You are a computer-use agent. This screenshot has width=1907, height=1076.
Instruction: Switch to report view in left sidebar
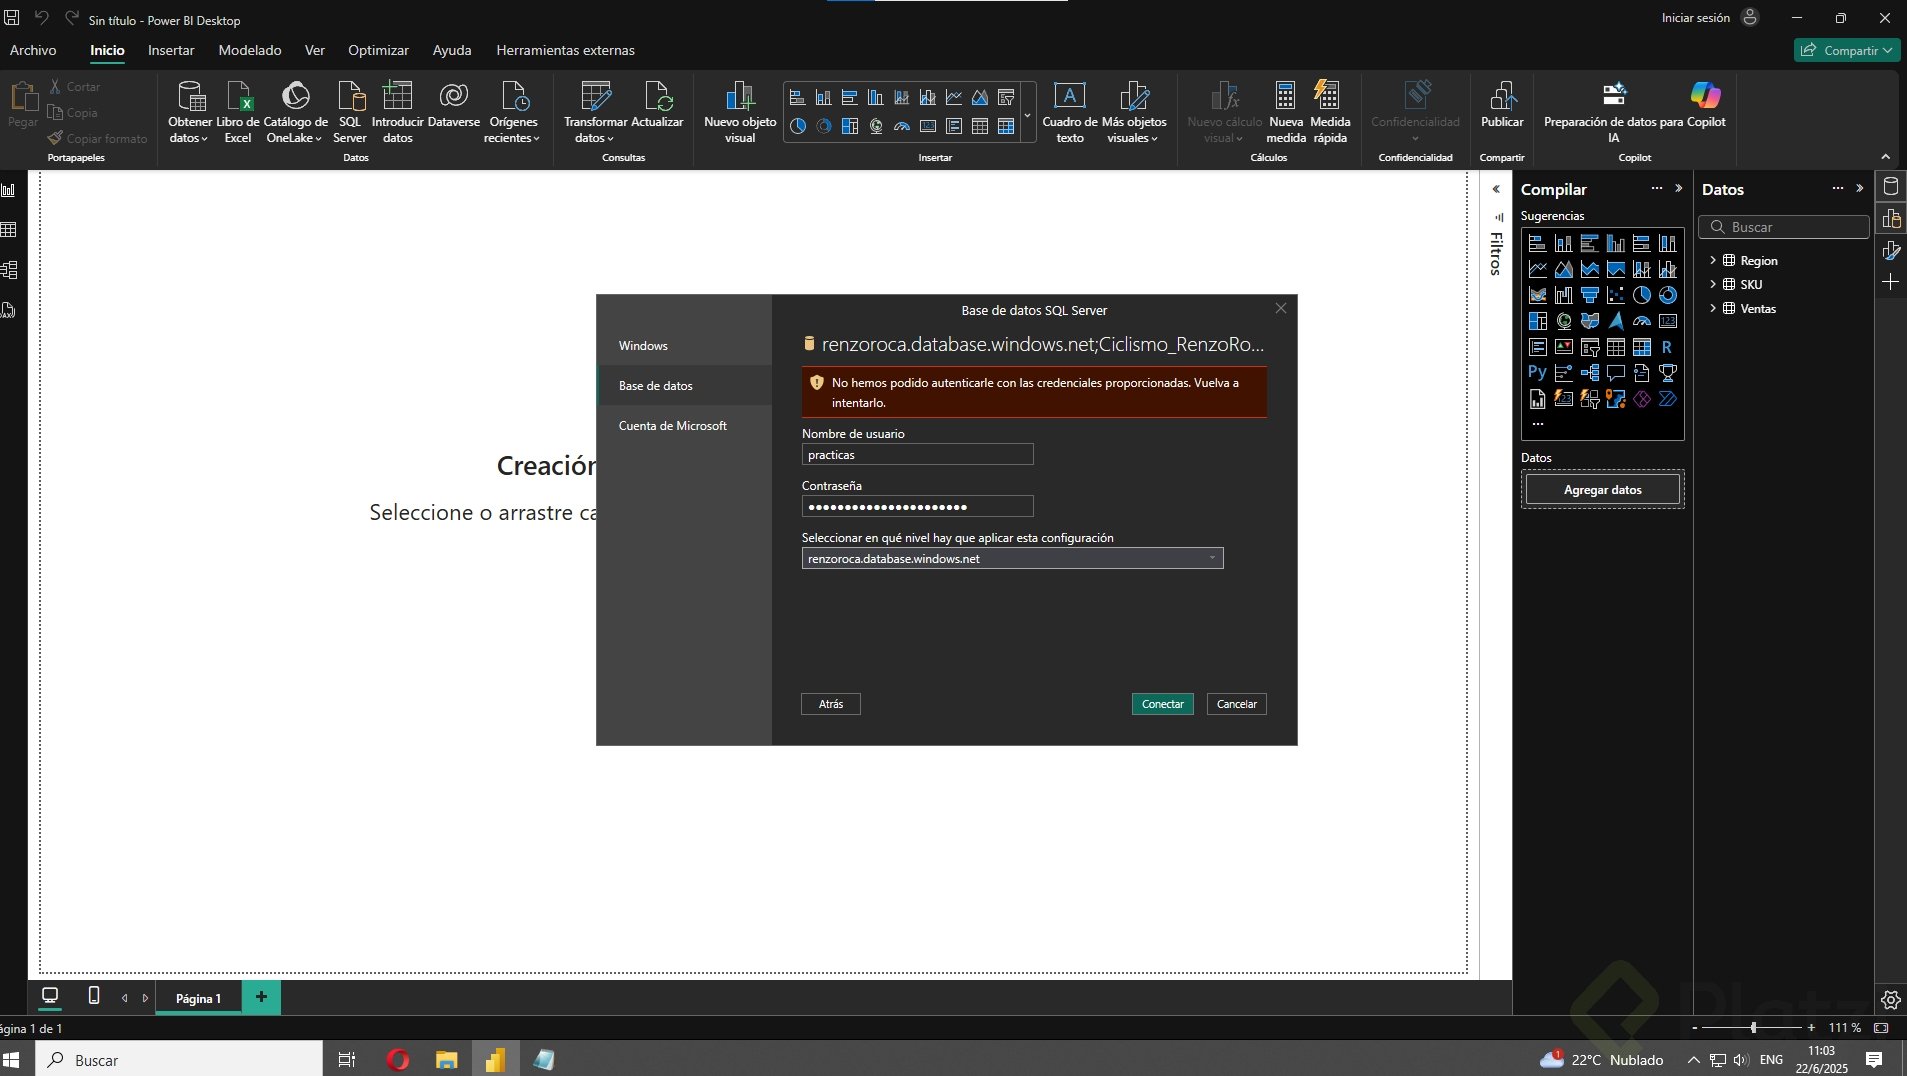coord(9,190)
